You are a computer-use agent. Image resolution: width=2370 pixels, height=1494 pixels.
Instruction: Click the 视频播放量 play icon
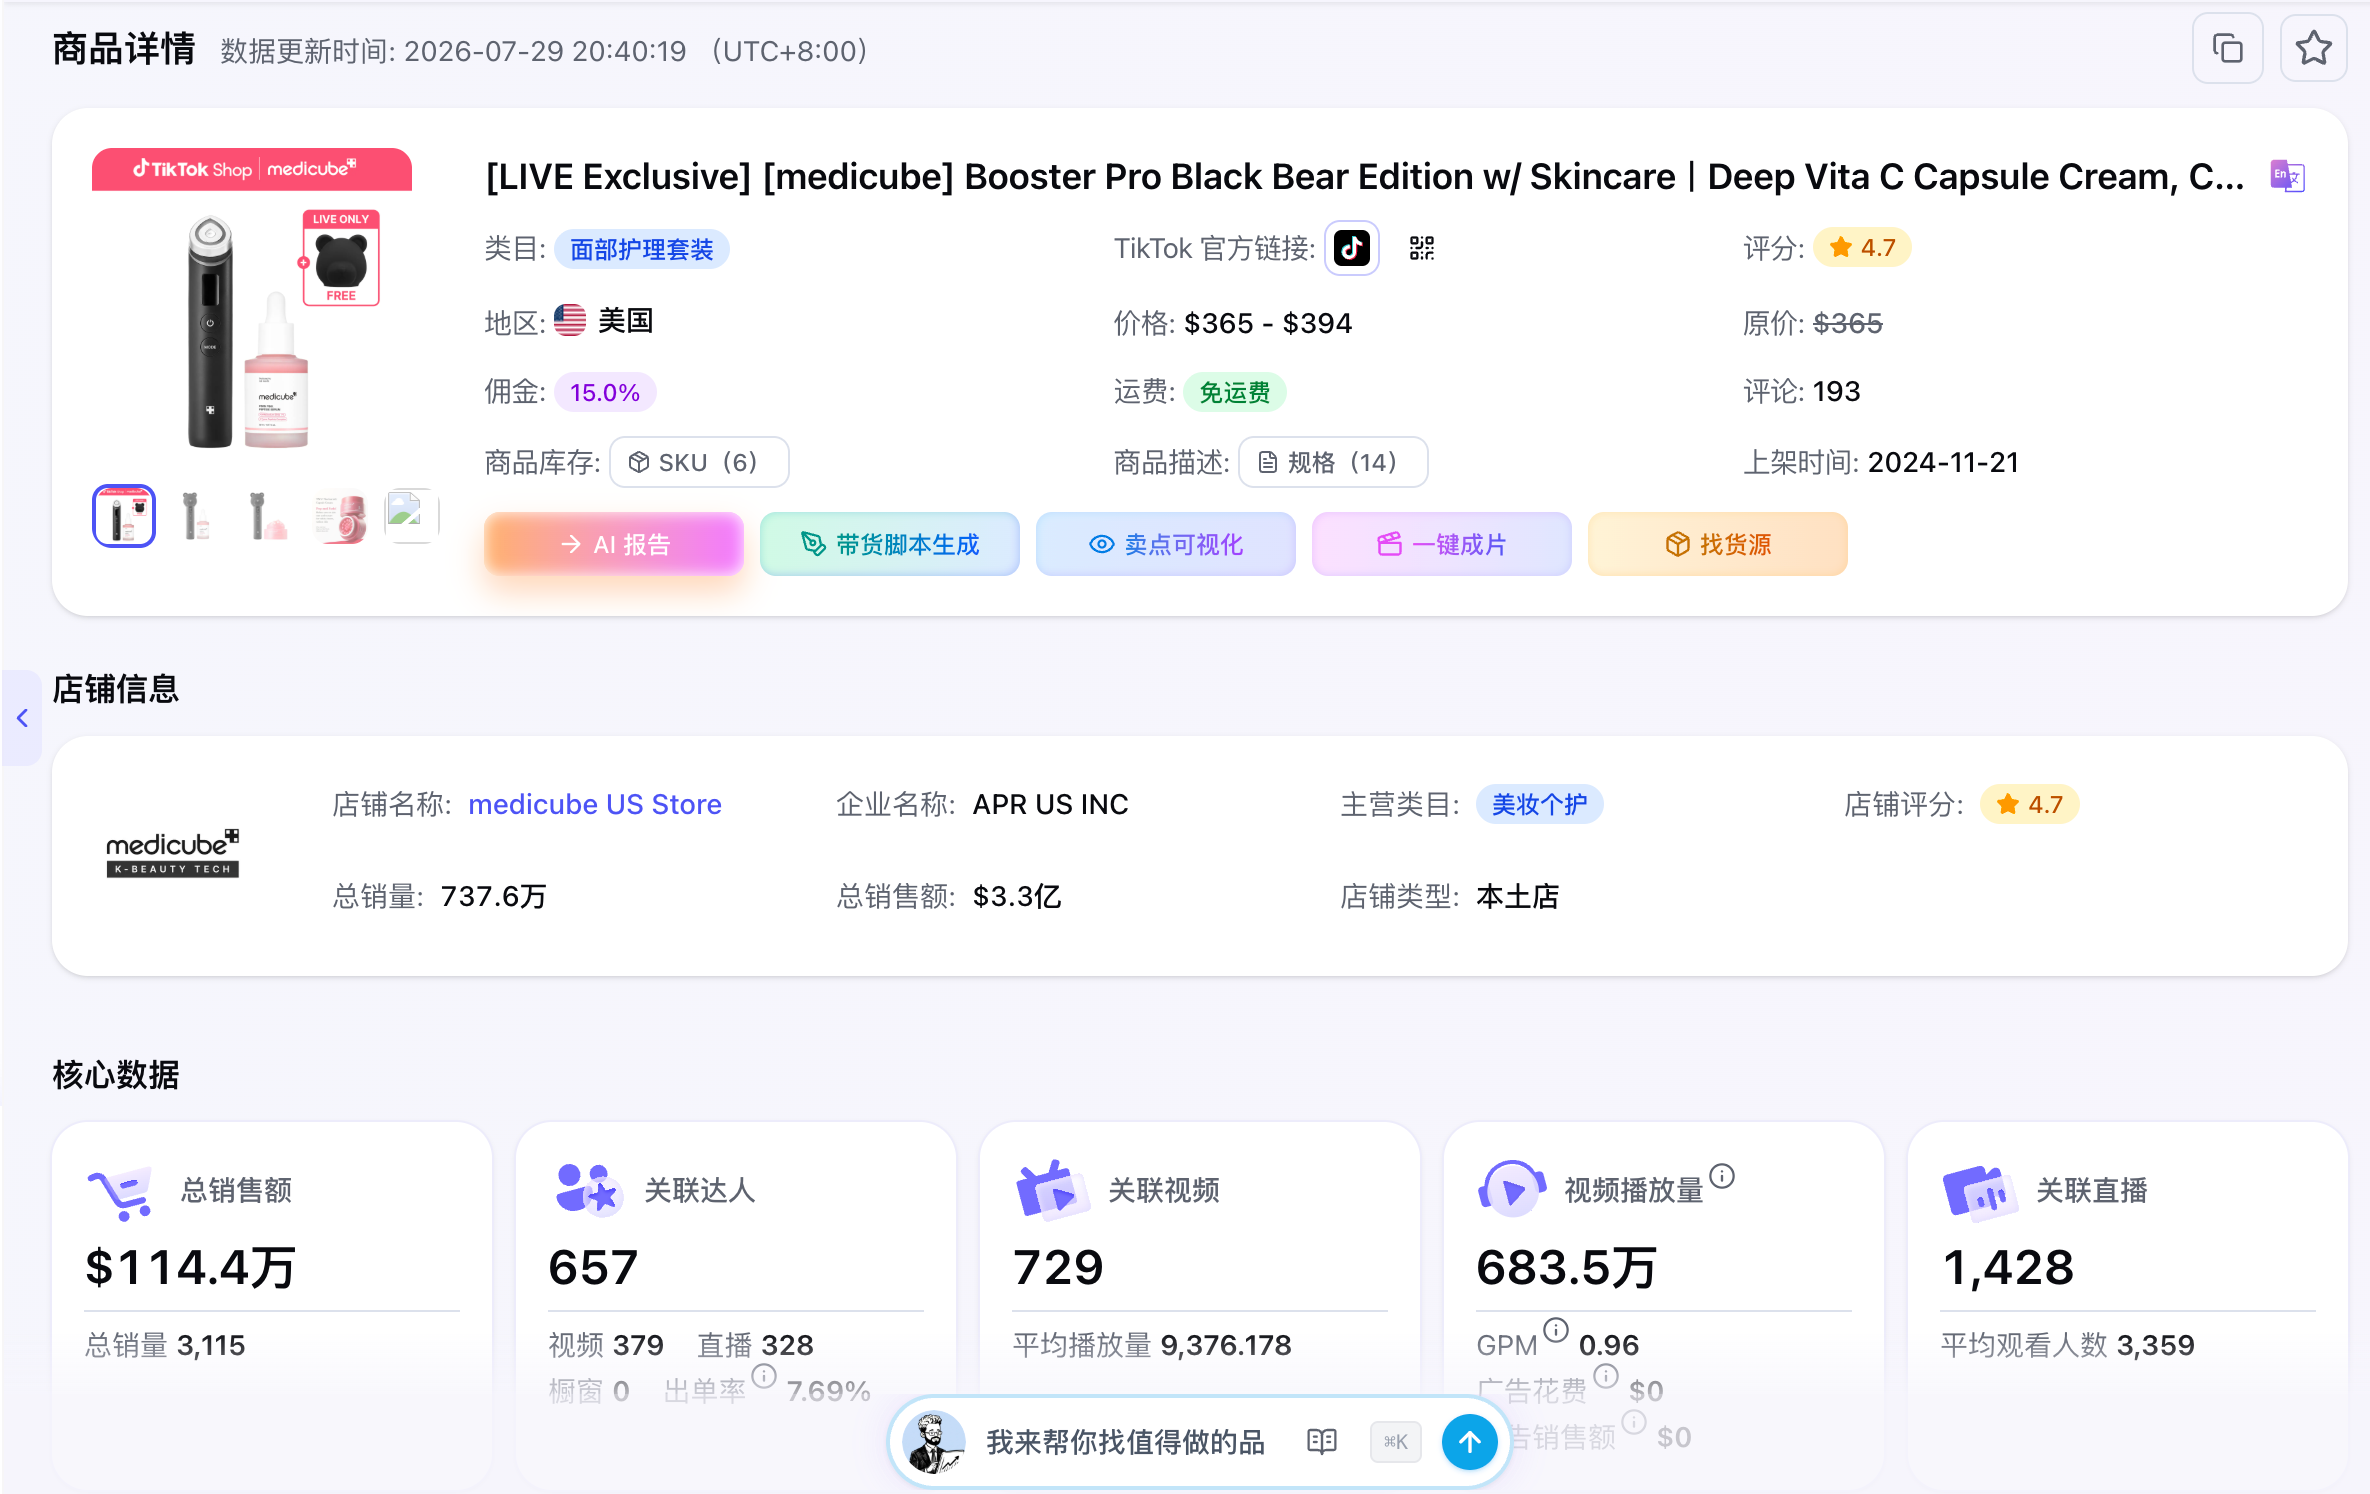(1512, 1190)
